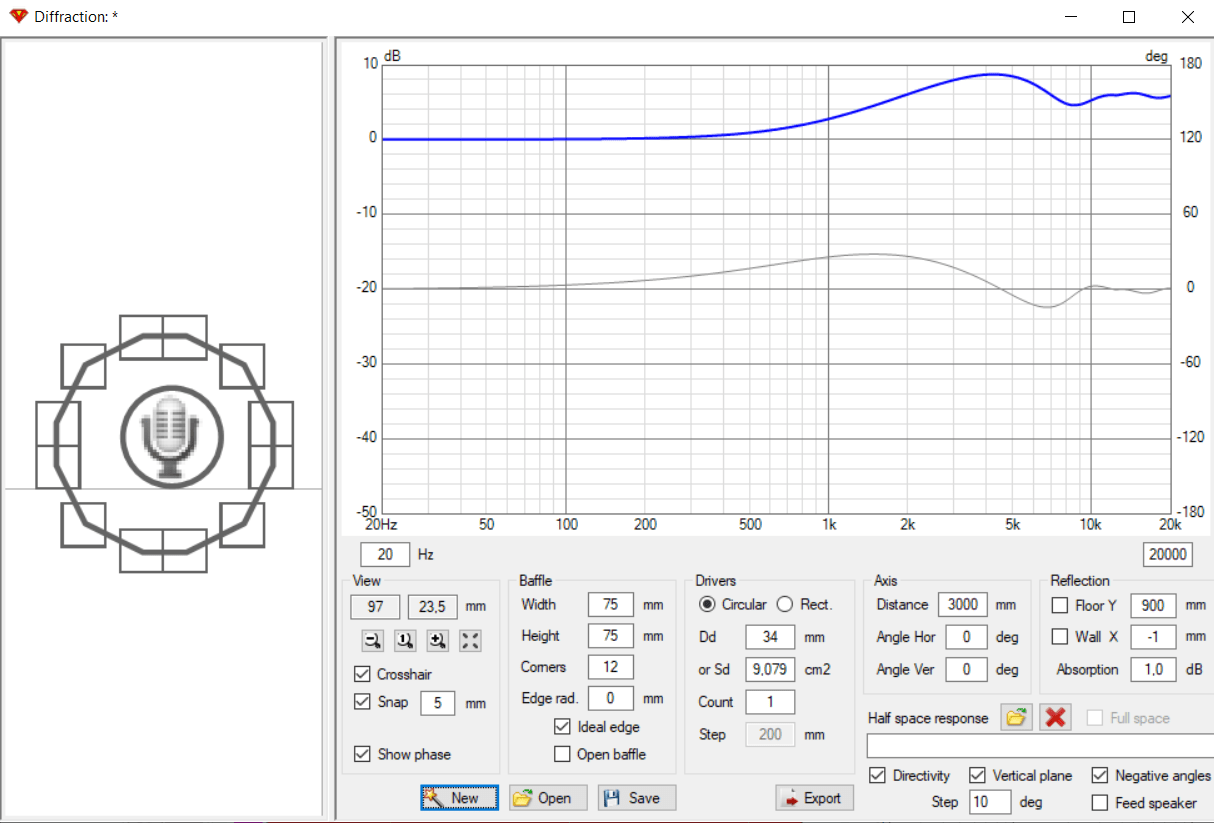The width and height of the screenshot is (1214, 823).
Task: Disable the Show phase checkbox
Action: (362, 754)
